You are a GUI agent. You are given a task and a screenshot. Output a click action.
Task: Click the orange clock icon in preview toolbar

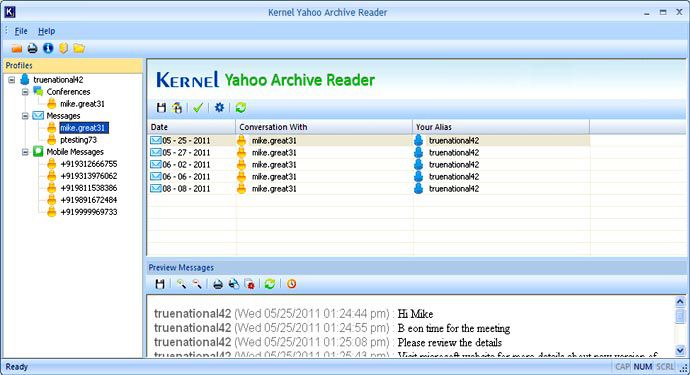(x=291, y=284)
